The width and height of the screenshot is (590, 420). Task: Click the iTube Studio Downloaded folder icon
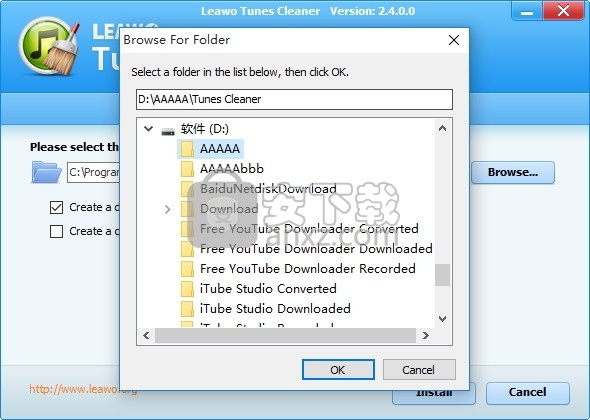[187, 308]
